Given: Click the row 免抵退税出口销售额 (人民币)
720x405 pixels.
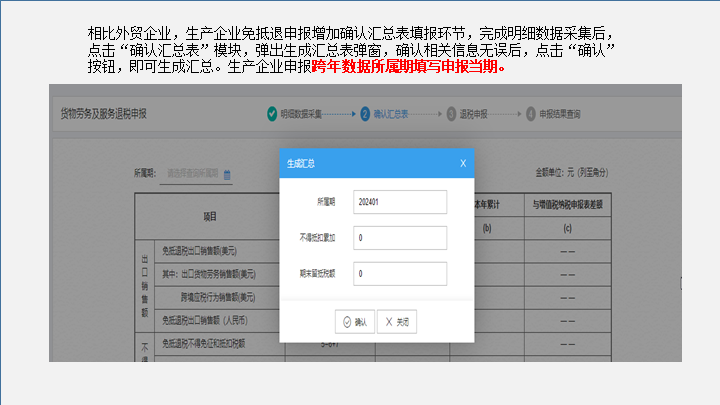Looking at the screenshot, I should pos(205,320).
